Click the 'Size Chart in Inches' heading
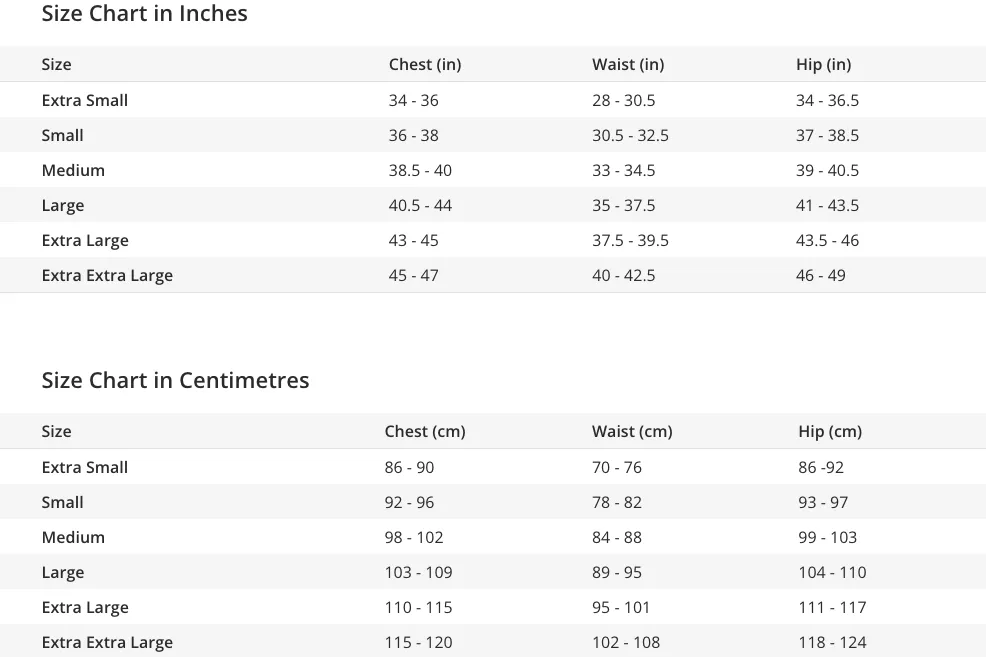Screen dimensions: 986x657 tap(145, 13)
